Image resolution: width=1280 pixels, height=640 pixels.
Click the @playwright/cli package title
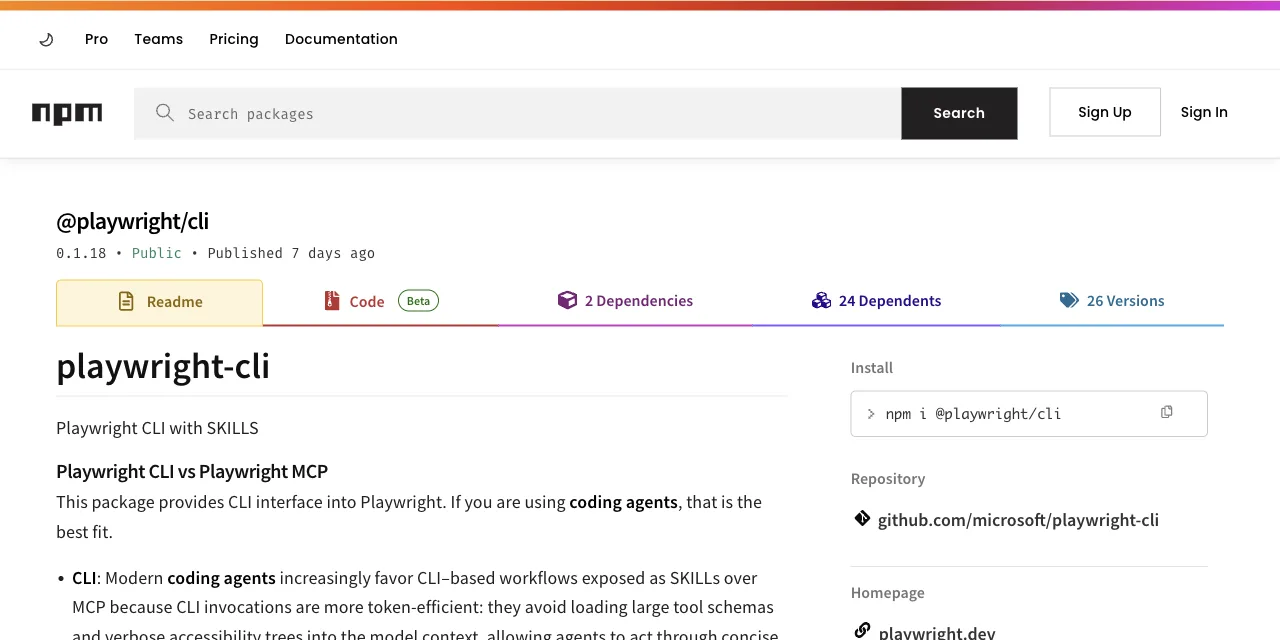coord(132,221)
